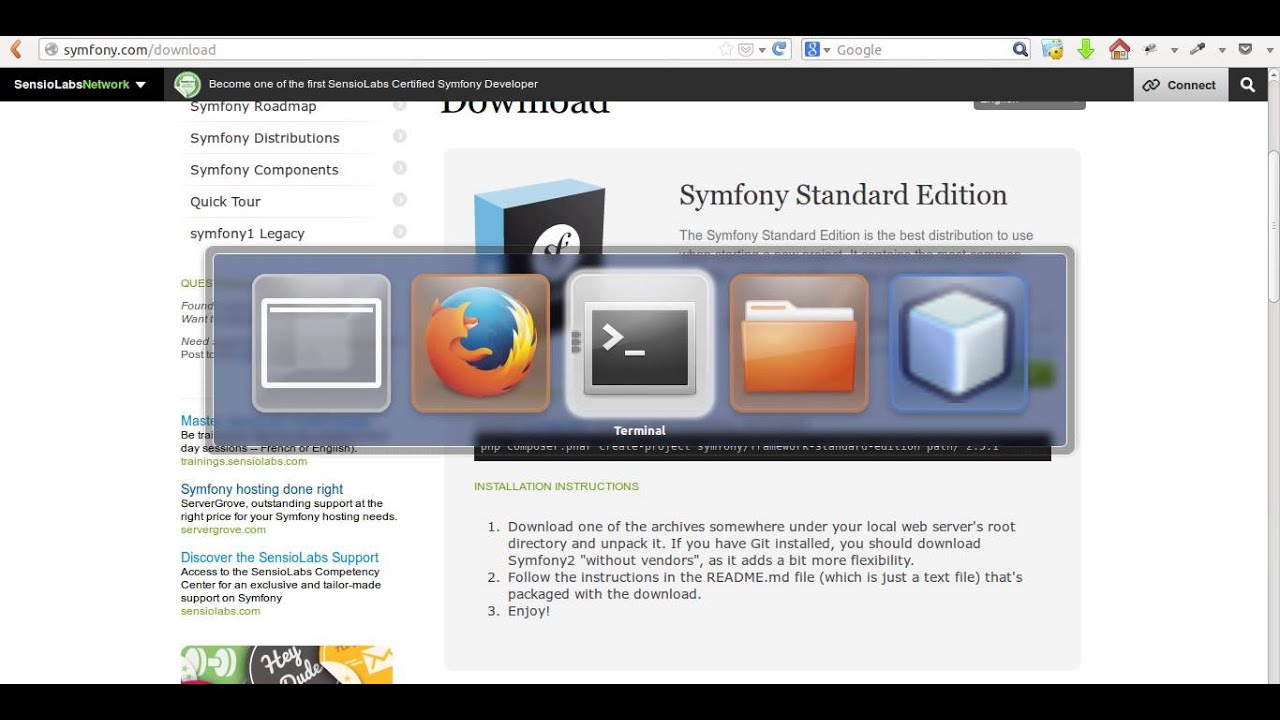1280x720 pixels.
Task: Expand the Firebug icon dropdown arrow
Action: coord(1173,50)
